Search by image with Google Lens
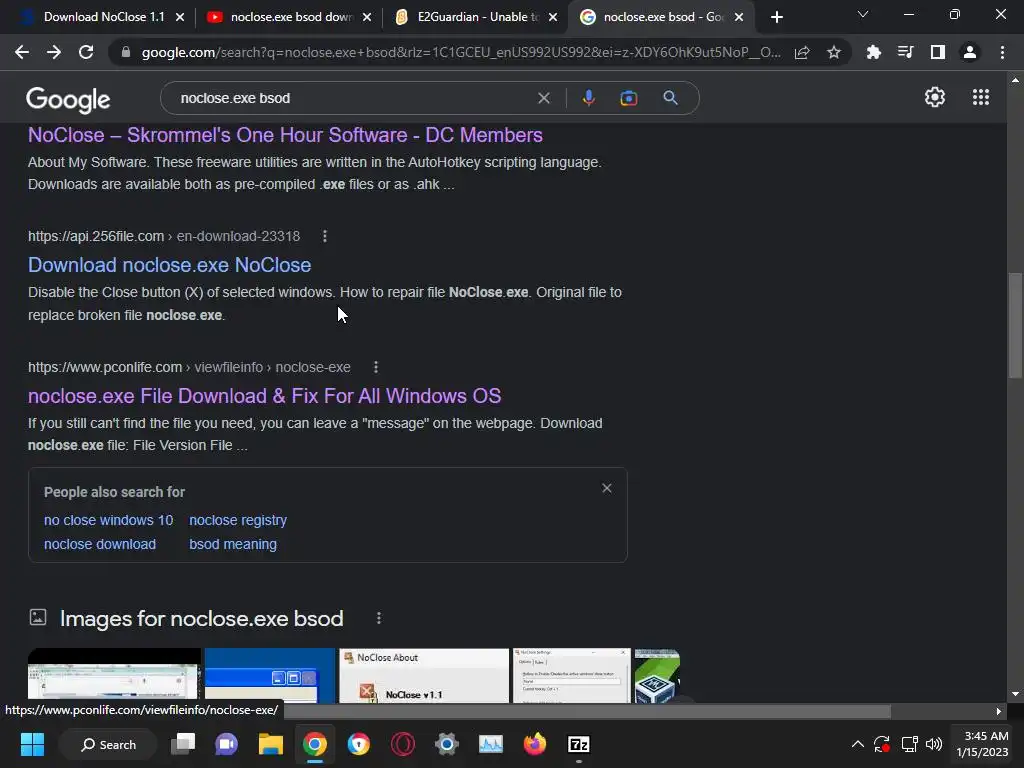 pos(628,98)
